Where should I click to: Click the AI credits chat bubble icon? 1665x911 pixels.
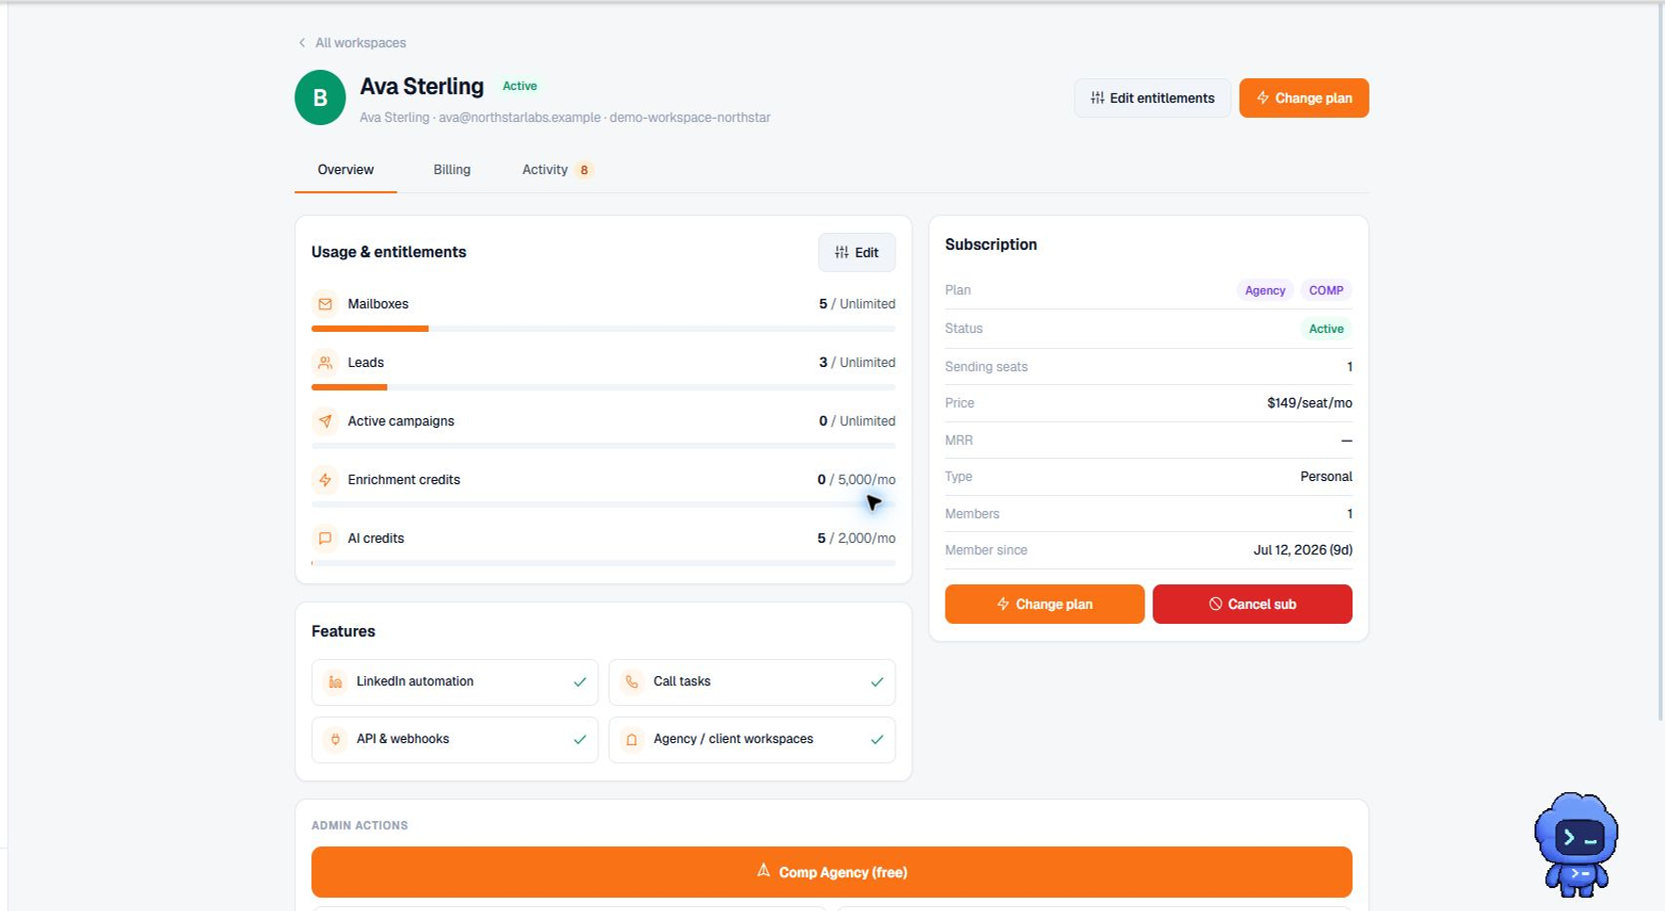(325, 538)
